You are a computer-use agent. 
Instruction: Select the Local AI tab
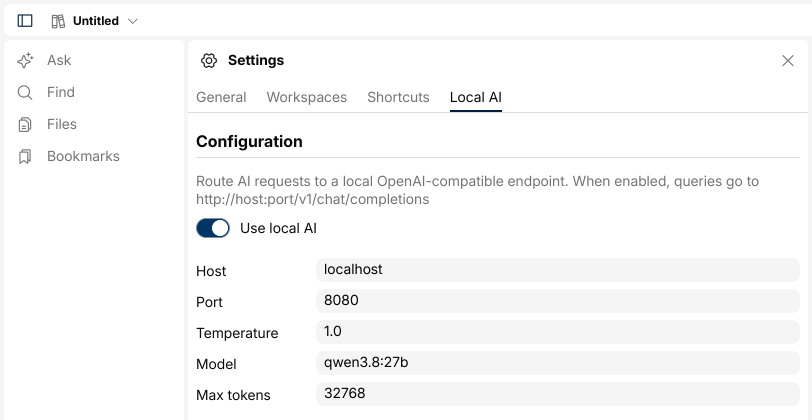476,97
